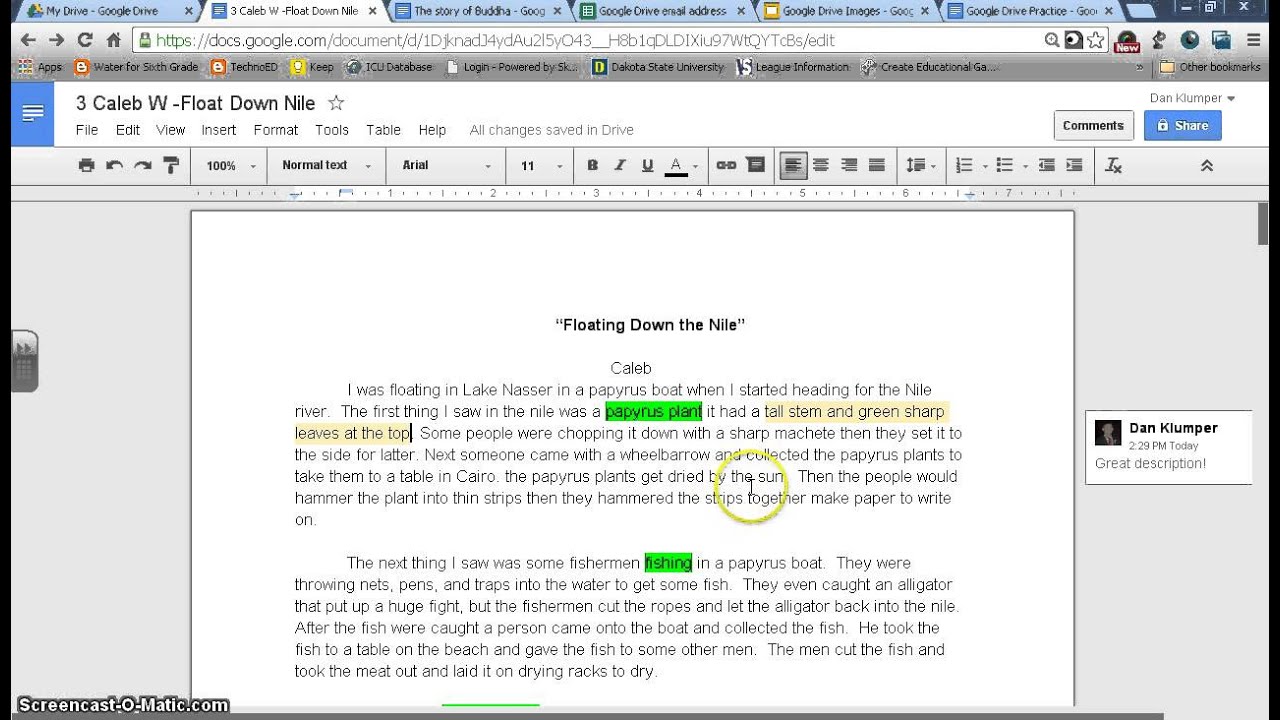
Task: Add a comment using toolbar icon
Action: (755, 166)
